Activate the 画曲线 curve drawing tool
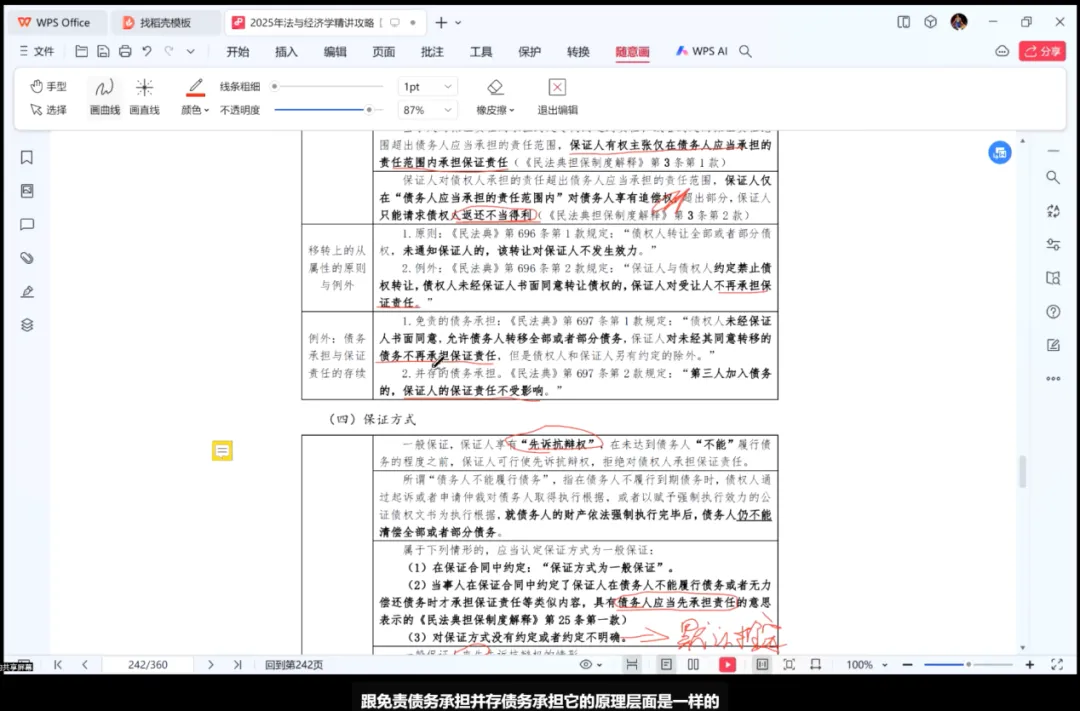Screen dimensions: 1080x711 105,96
